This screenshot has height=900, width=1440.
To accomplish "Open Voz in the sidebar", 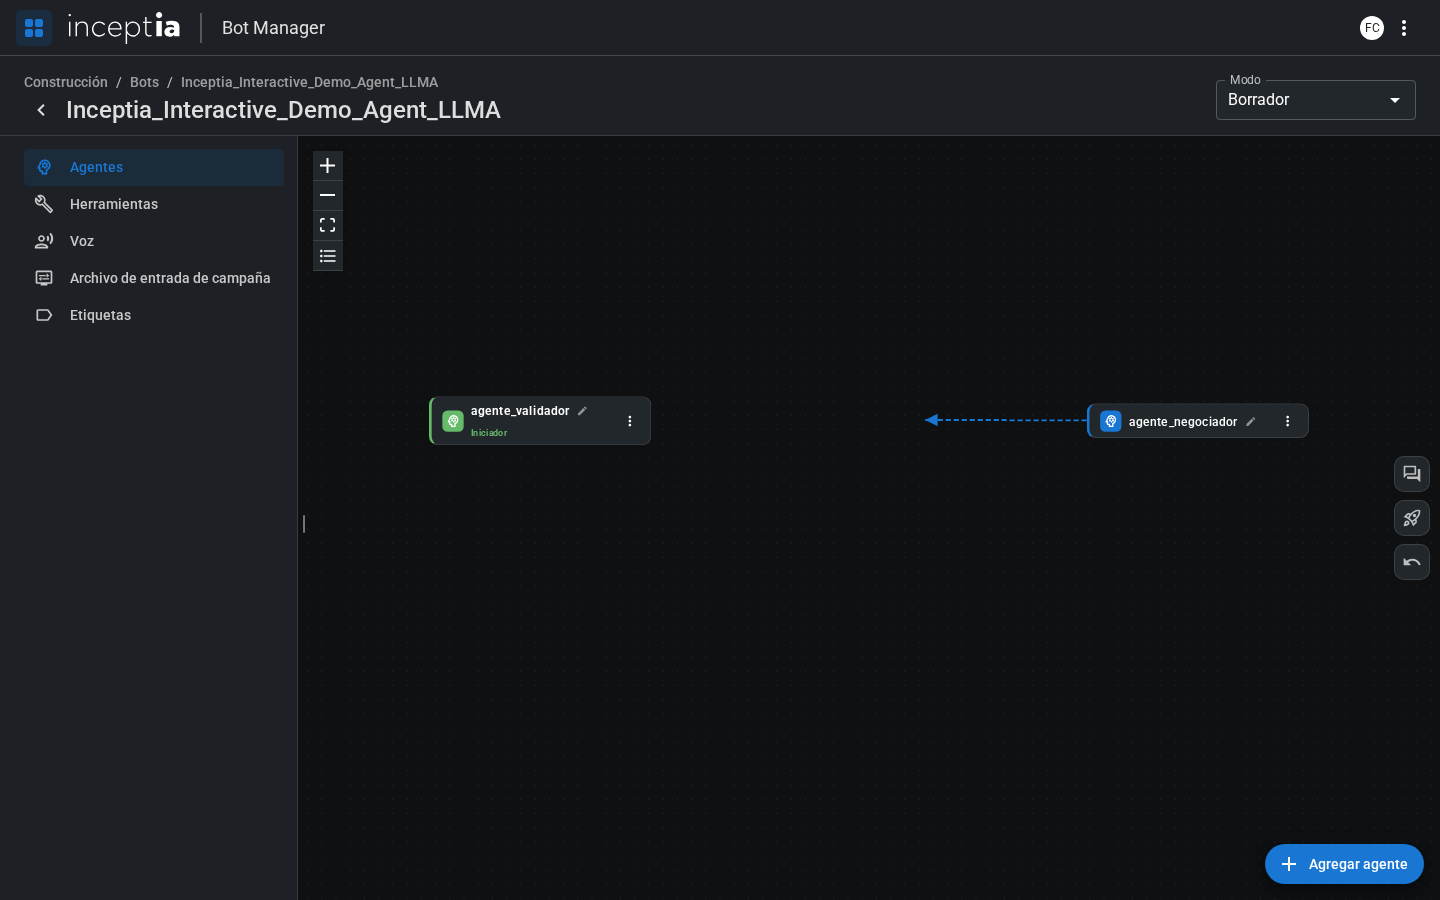I will [x=154, y=241].
